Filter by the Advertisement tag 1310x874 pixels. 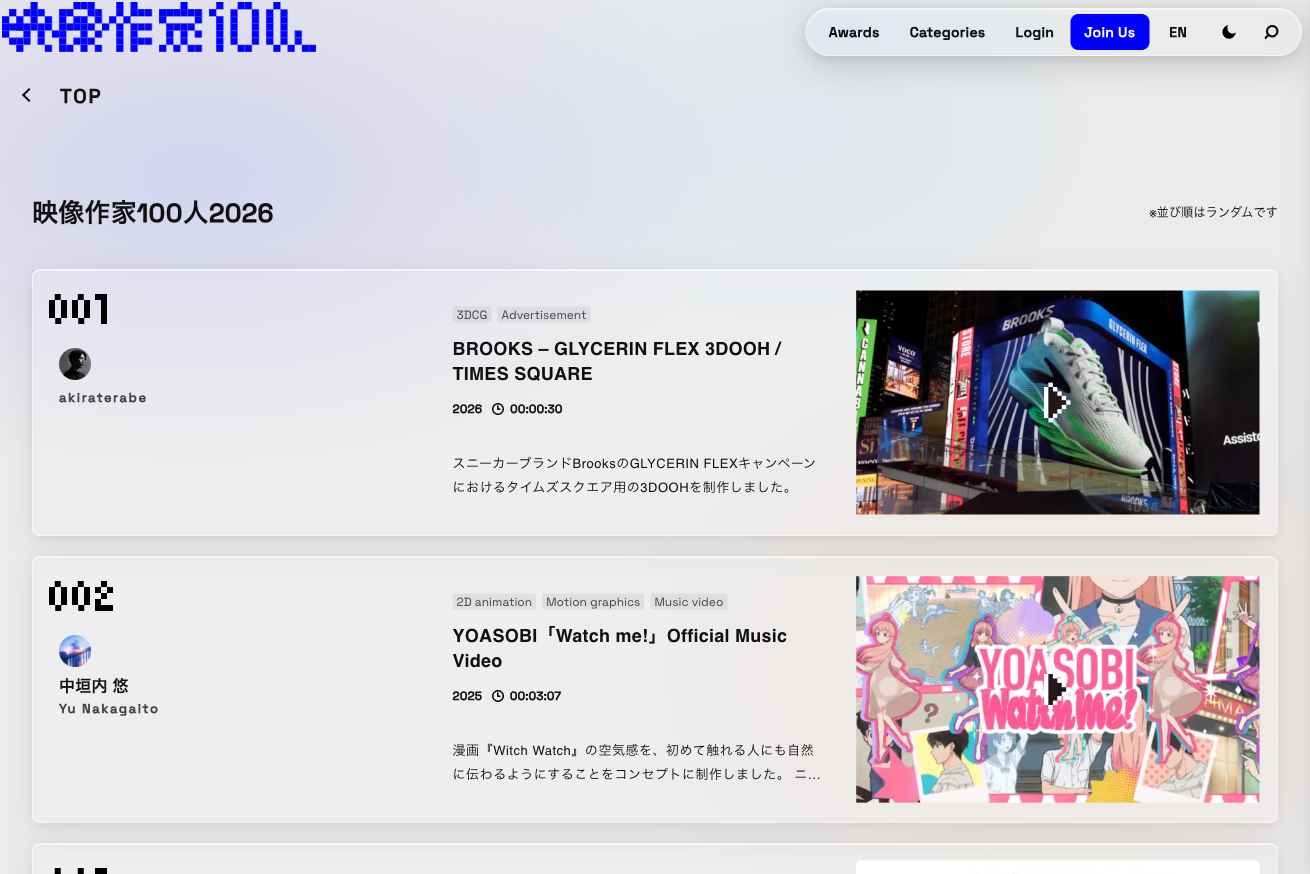(x=544, y=315)
